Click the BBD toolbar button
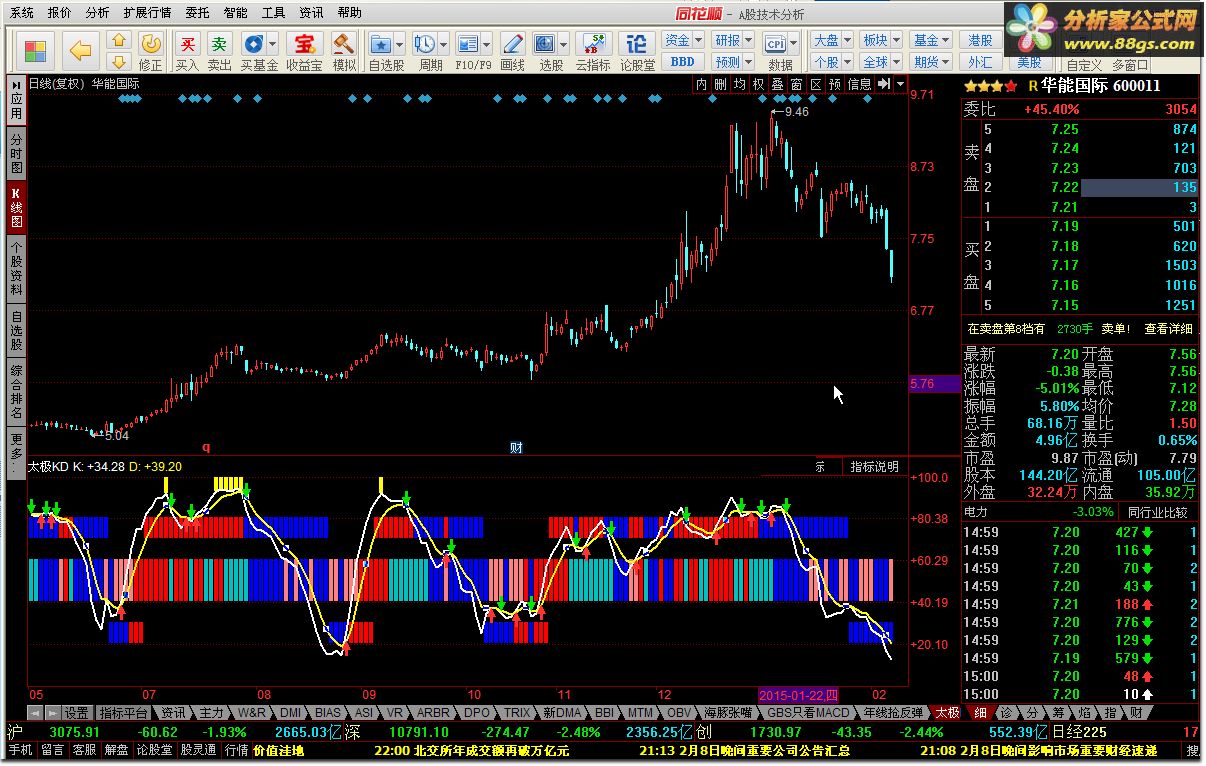Viewport: 1206px width, 766px height. coord(683,62)
